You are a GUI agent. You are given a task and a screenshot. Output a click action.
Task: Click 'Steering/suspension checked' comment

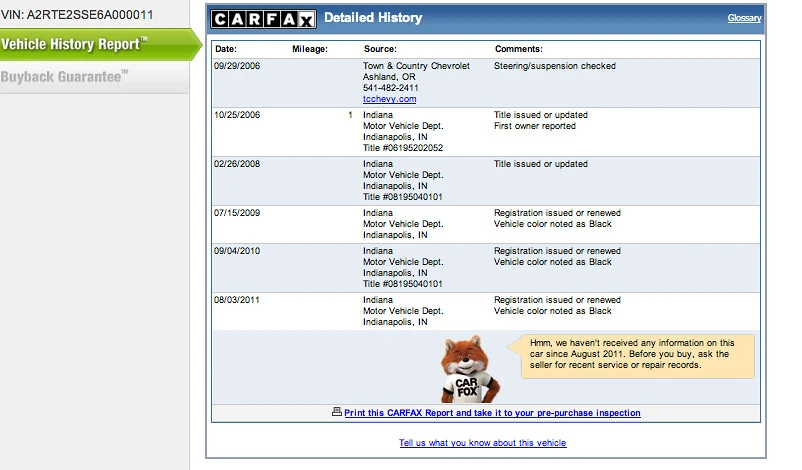555,66
